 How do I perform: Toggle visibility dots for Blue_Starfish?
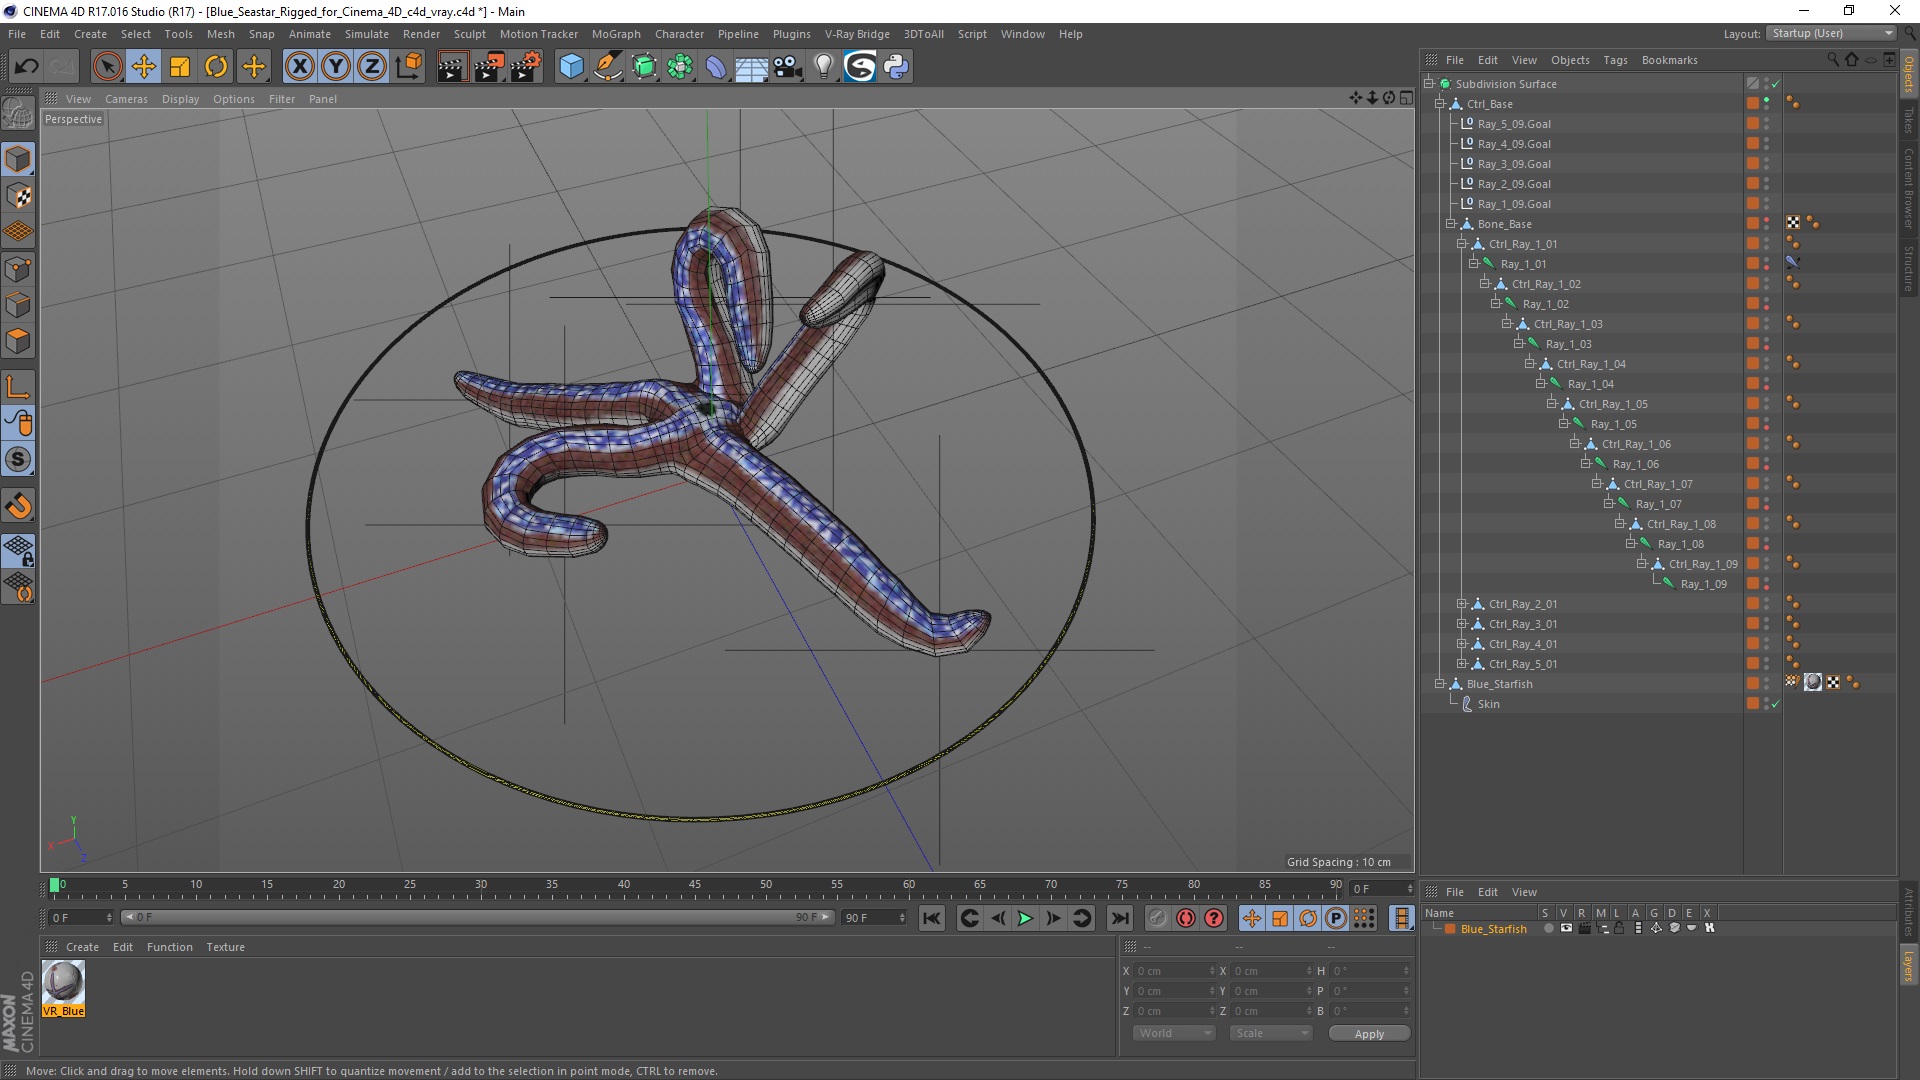click(x=1766, y=684)
